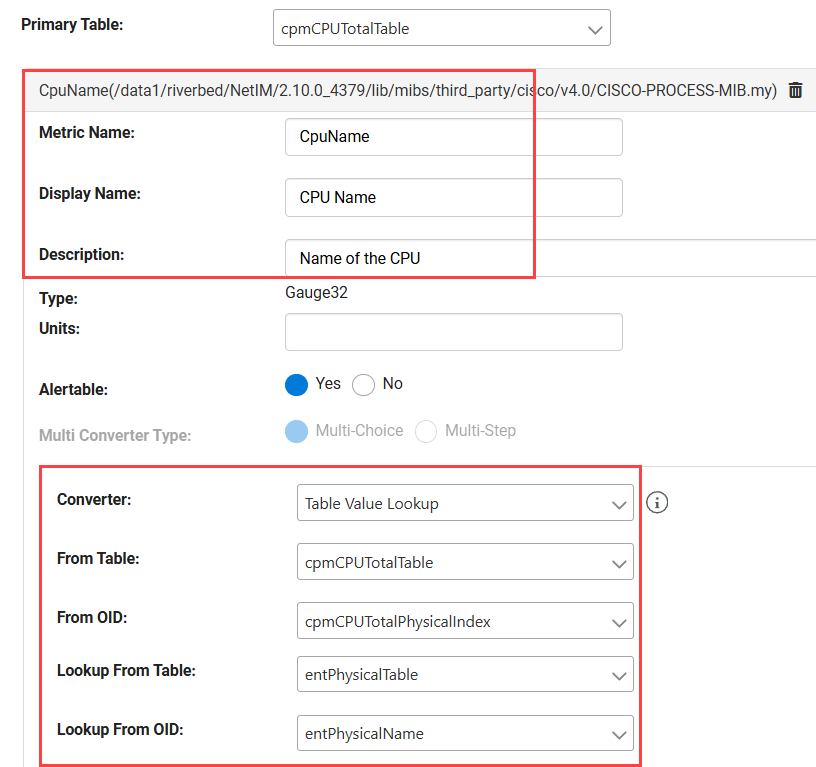Image resolution: width=816 pixels, height=767 pixels.
Task: Open the Primary Table dropdown
Action: 441,29
